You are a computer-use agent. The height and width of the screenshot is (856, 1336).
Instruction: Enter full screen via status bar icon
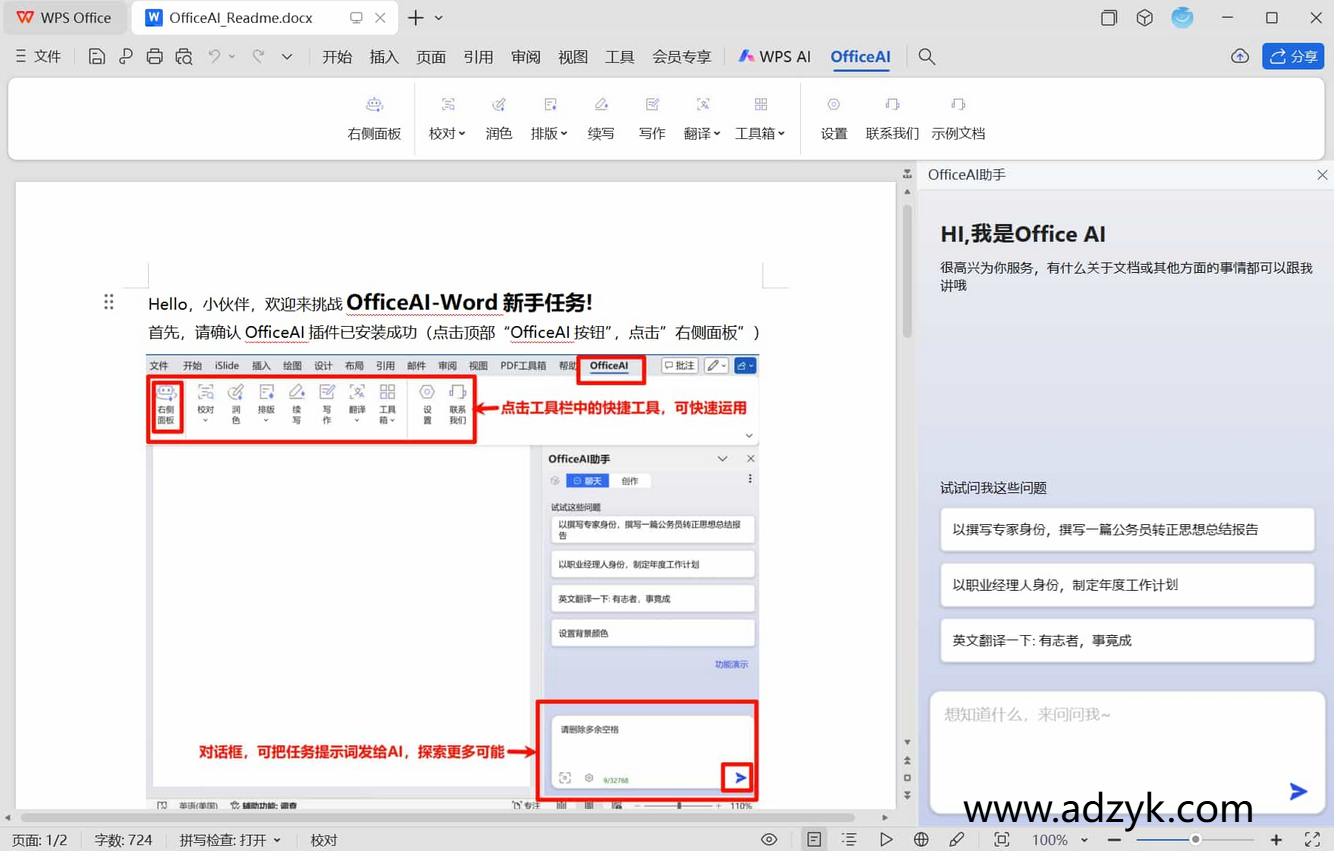pos(1313,839)
